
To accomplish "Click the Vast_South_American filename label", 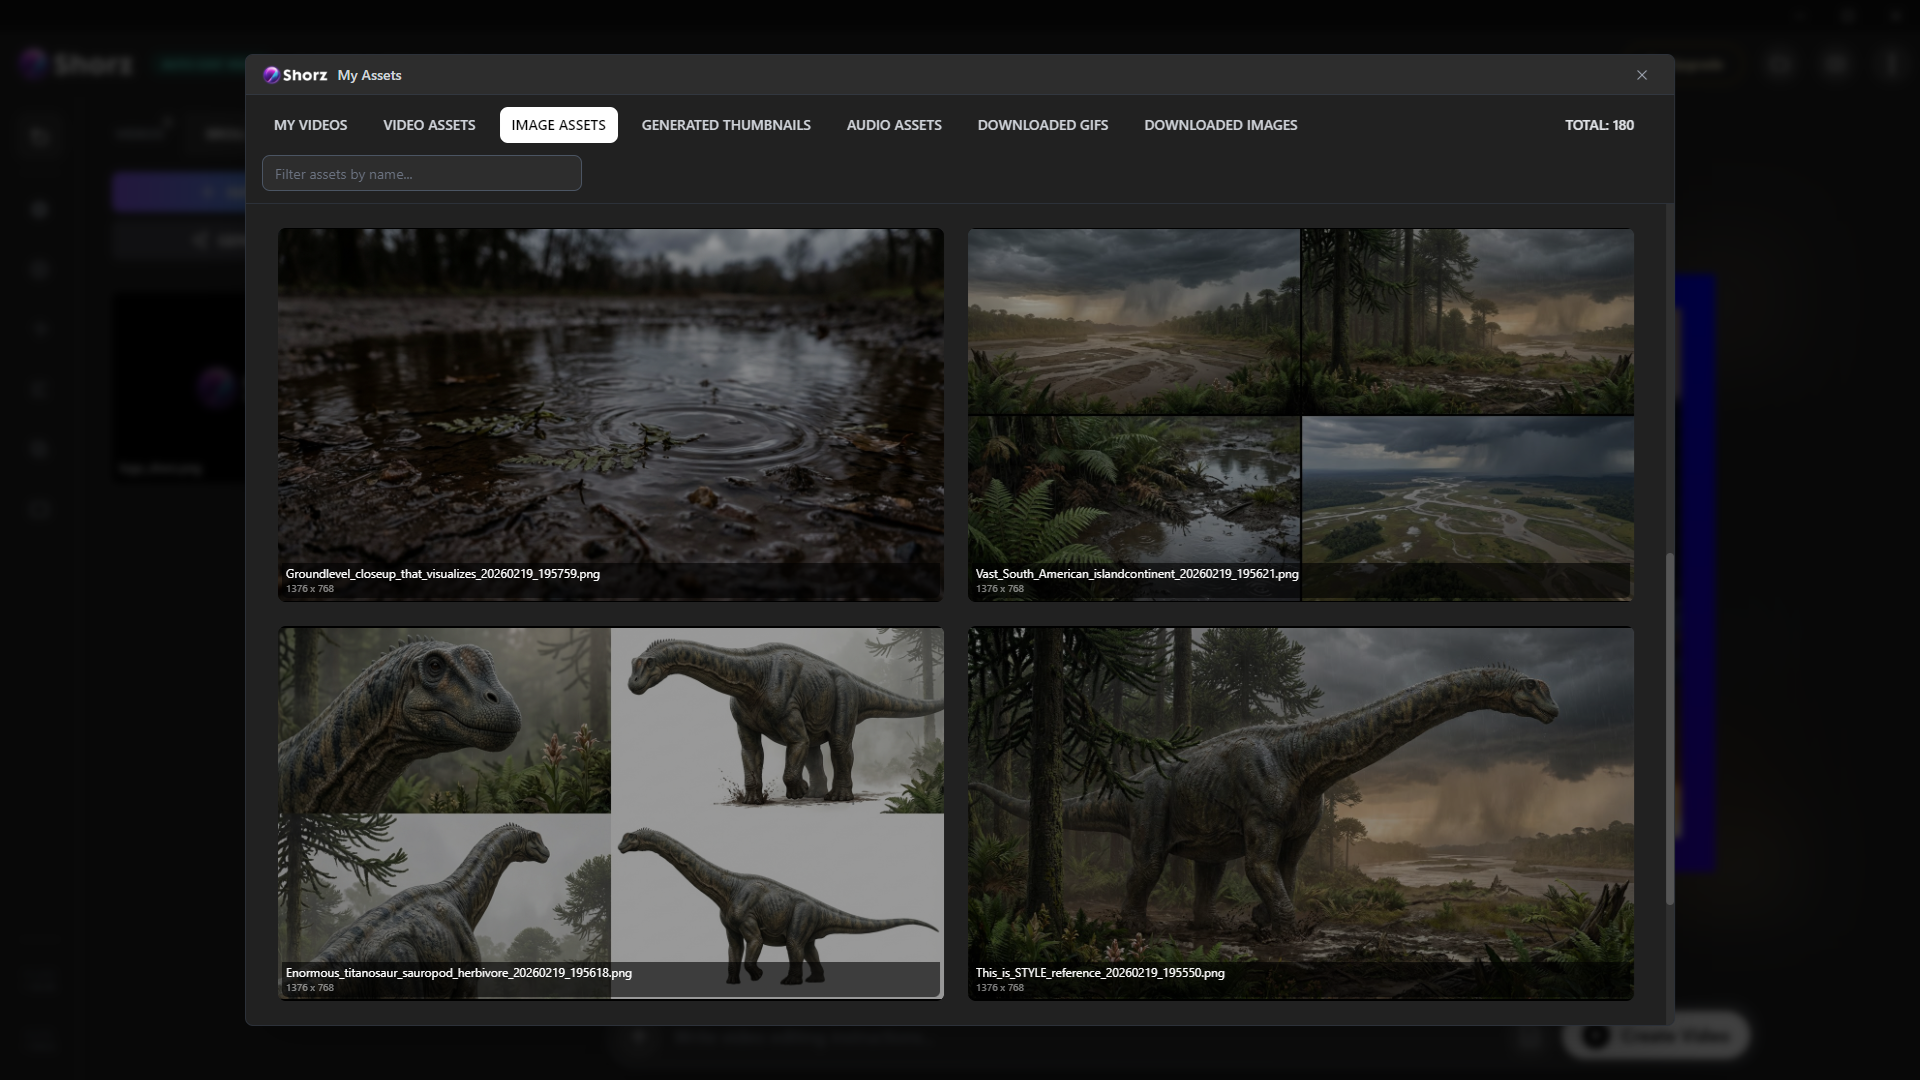I will tap(1136, 574).
